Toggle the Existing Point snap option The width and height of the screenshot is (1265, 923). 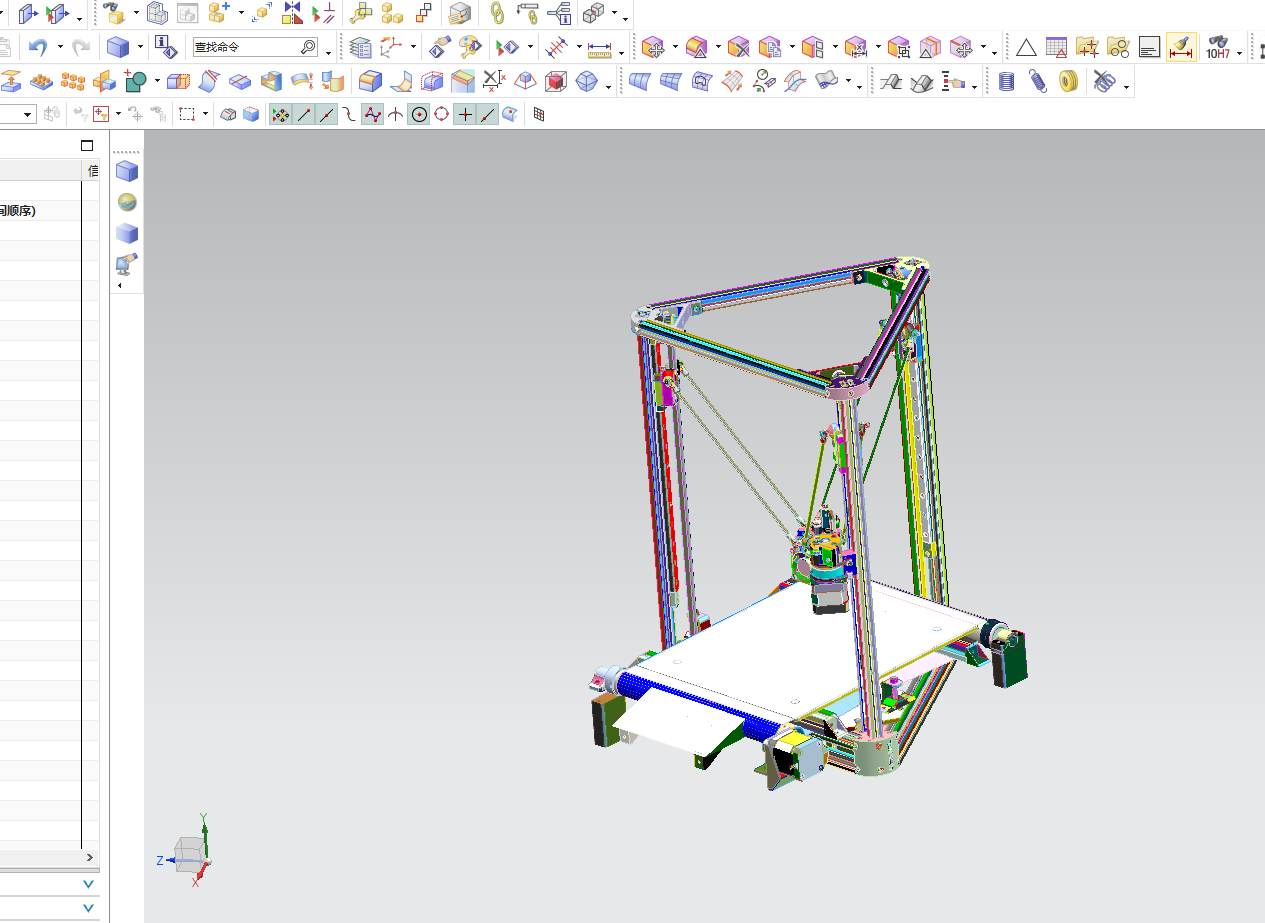click(465, 115)
